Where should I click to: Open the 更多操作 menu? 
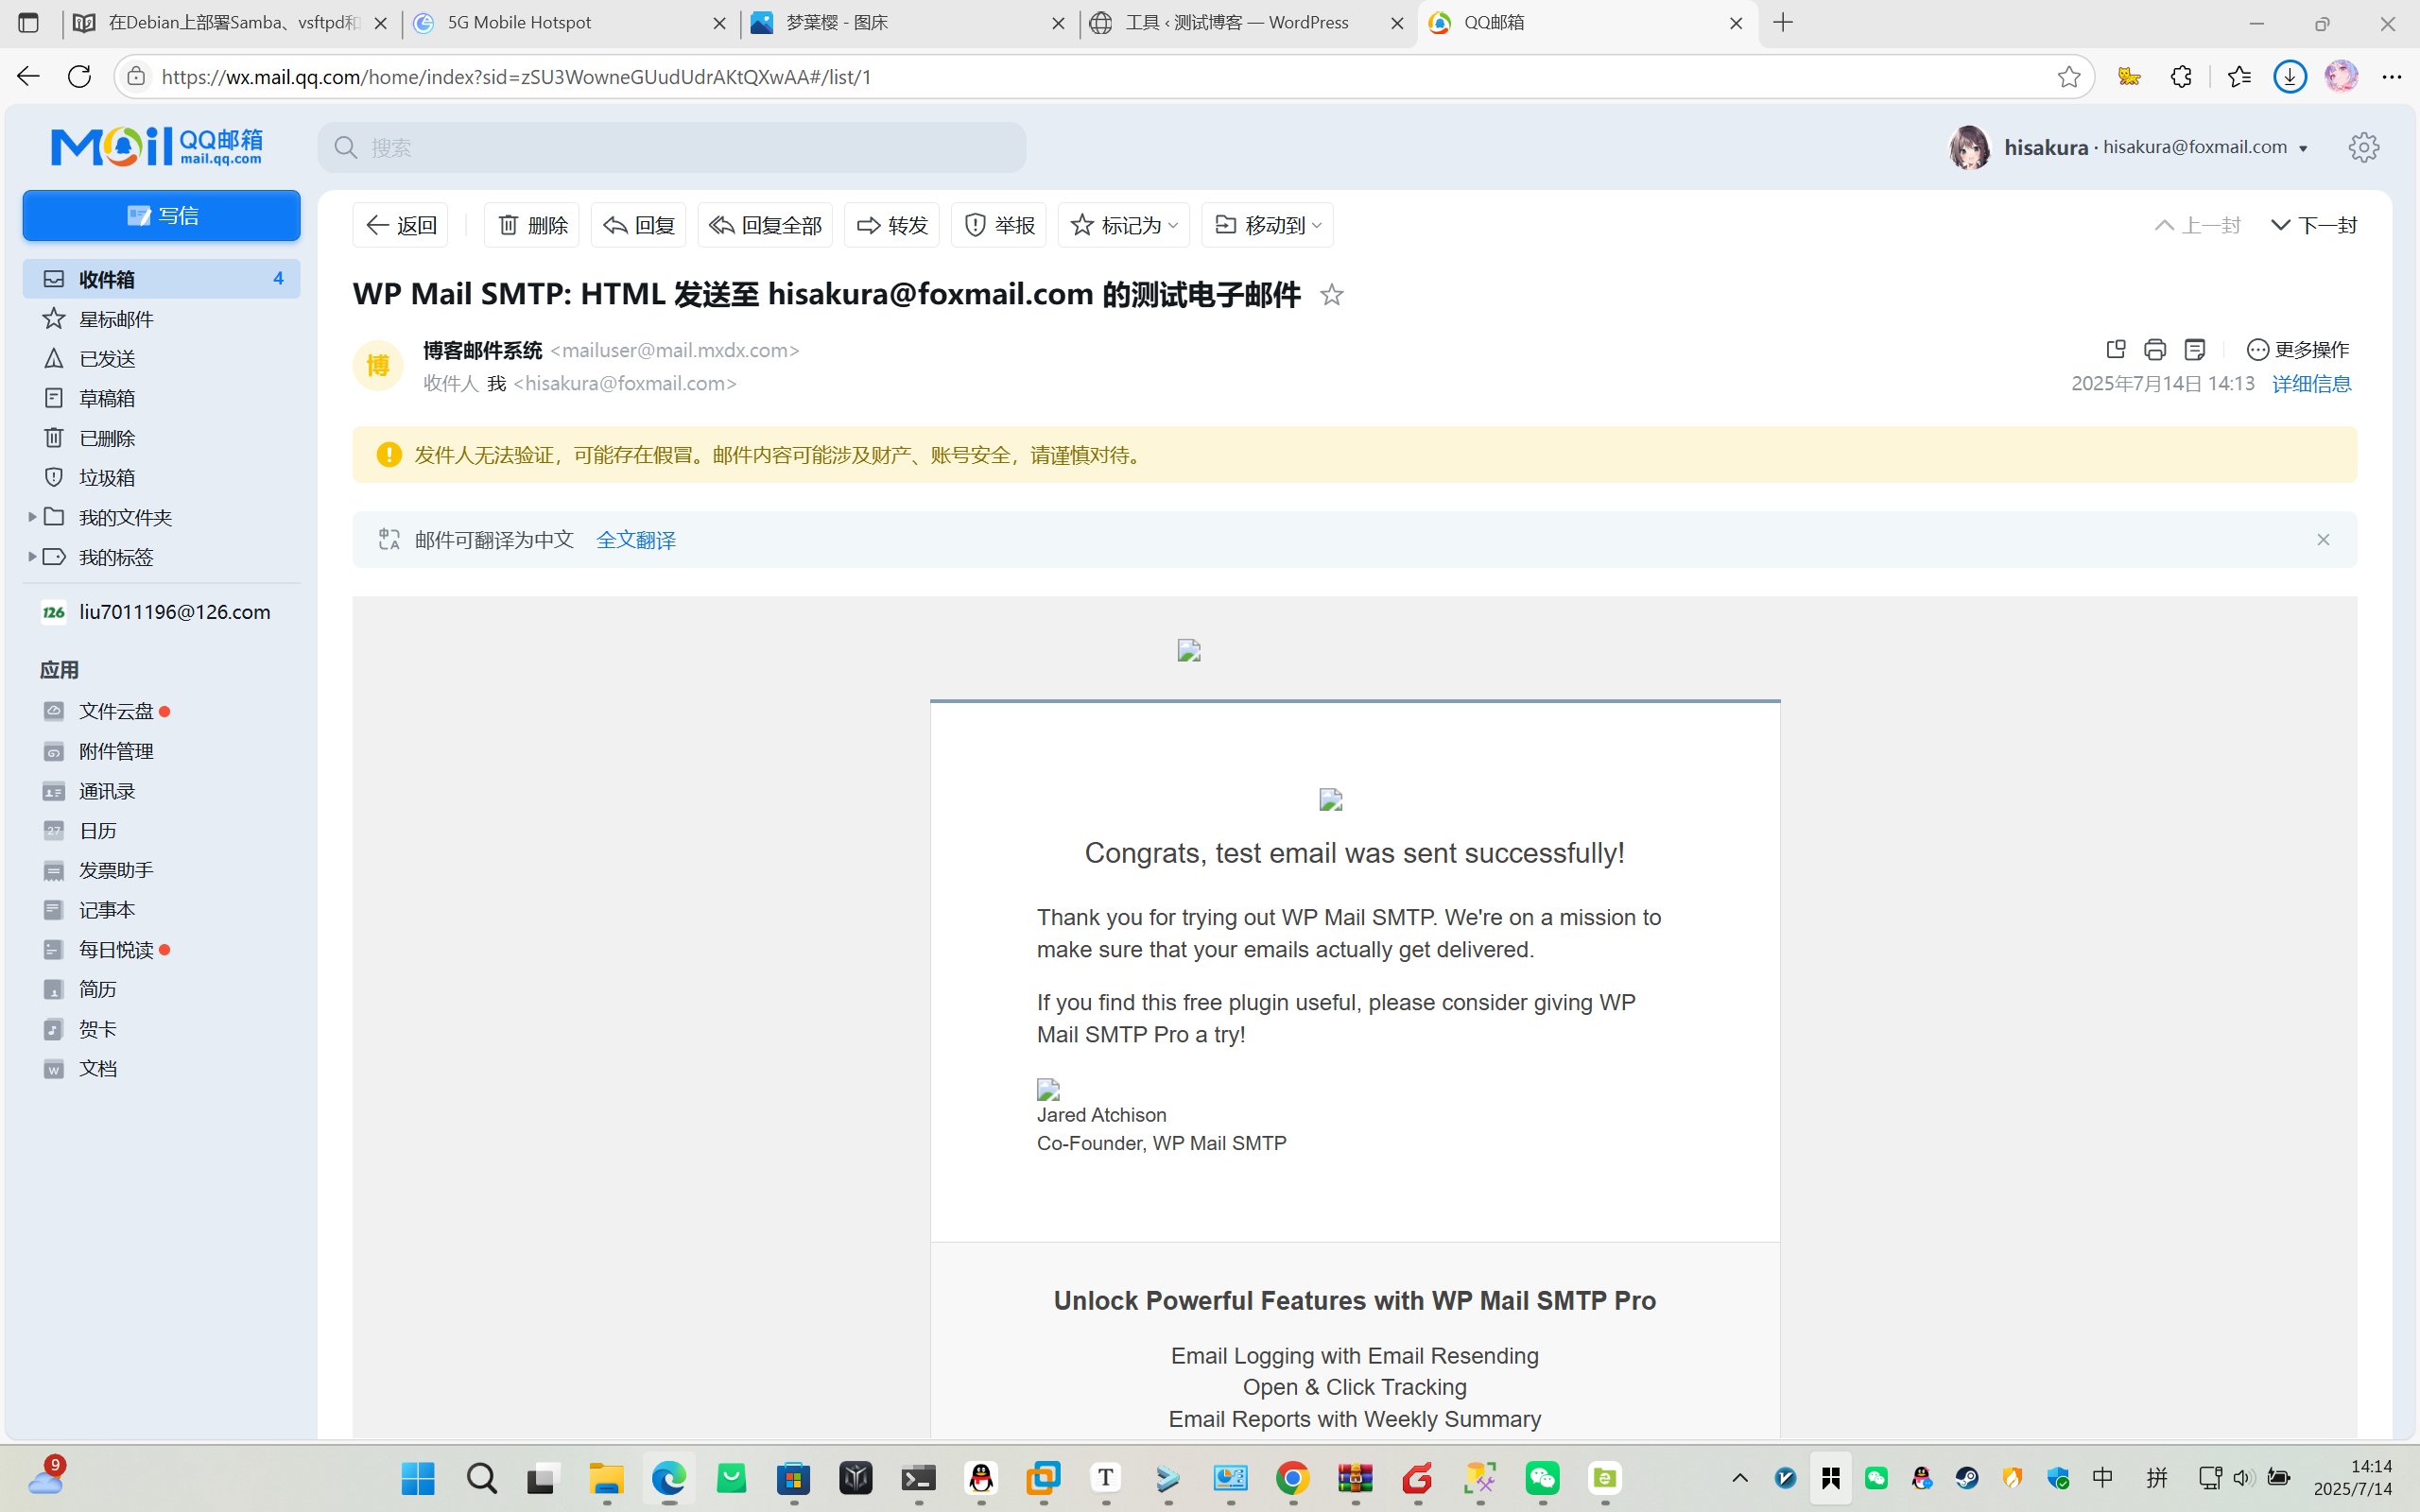(x=2298, y=349)
